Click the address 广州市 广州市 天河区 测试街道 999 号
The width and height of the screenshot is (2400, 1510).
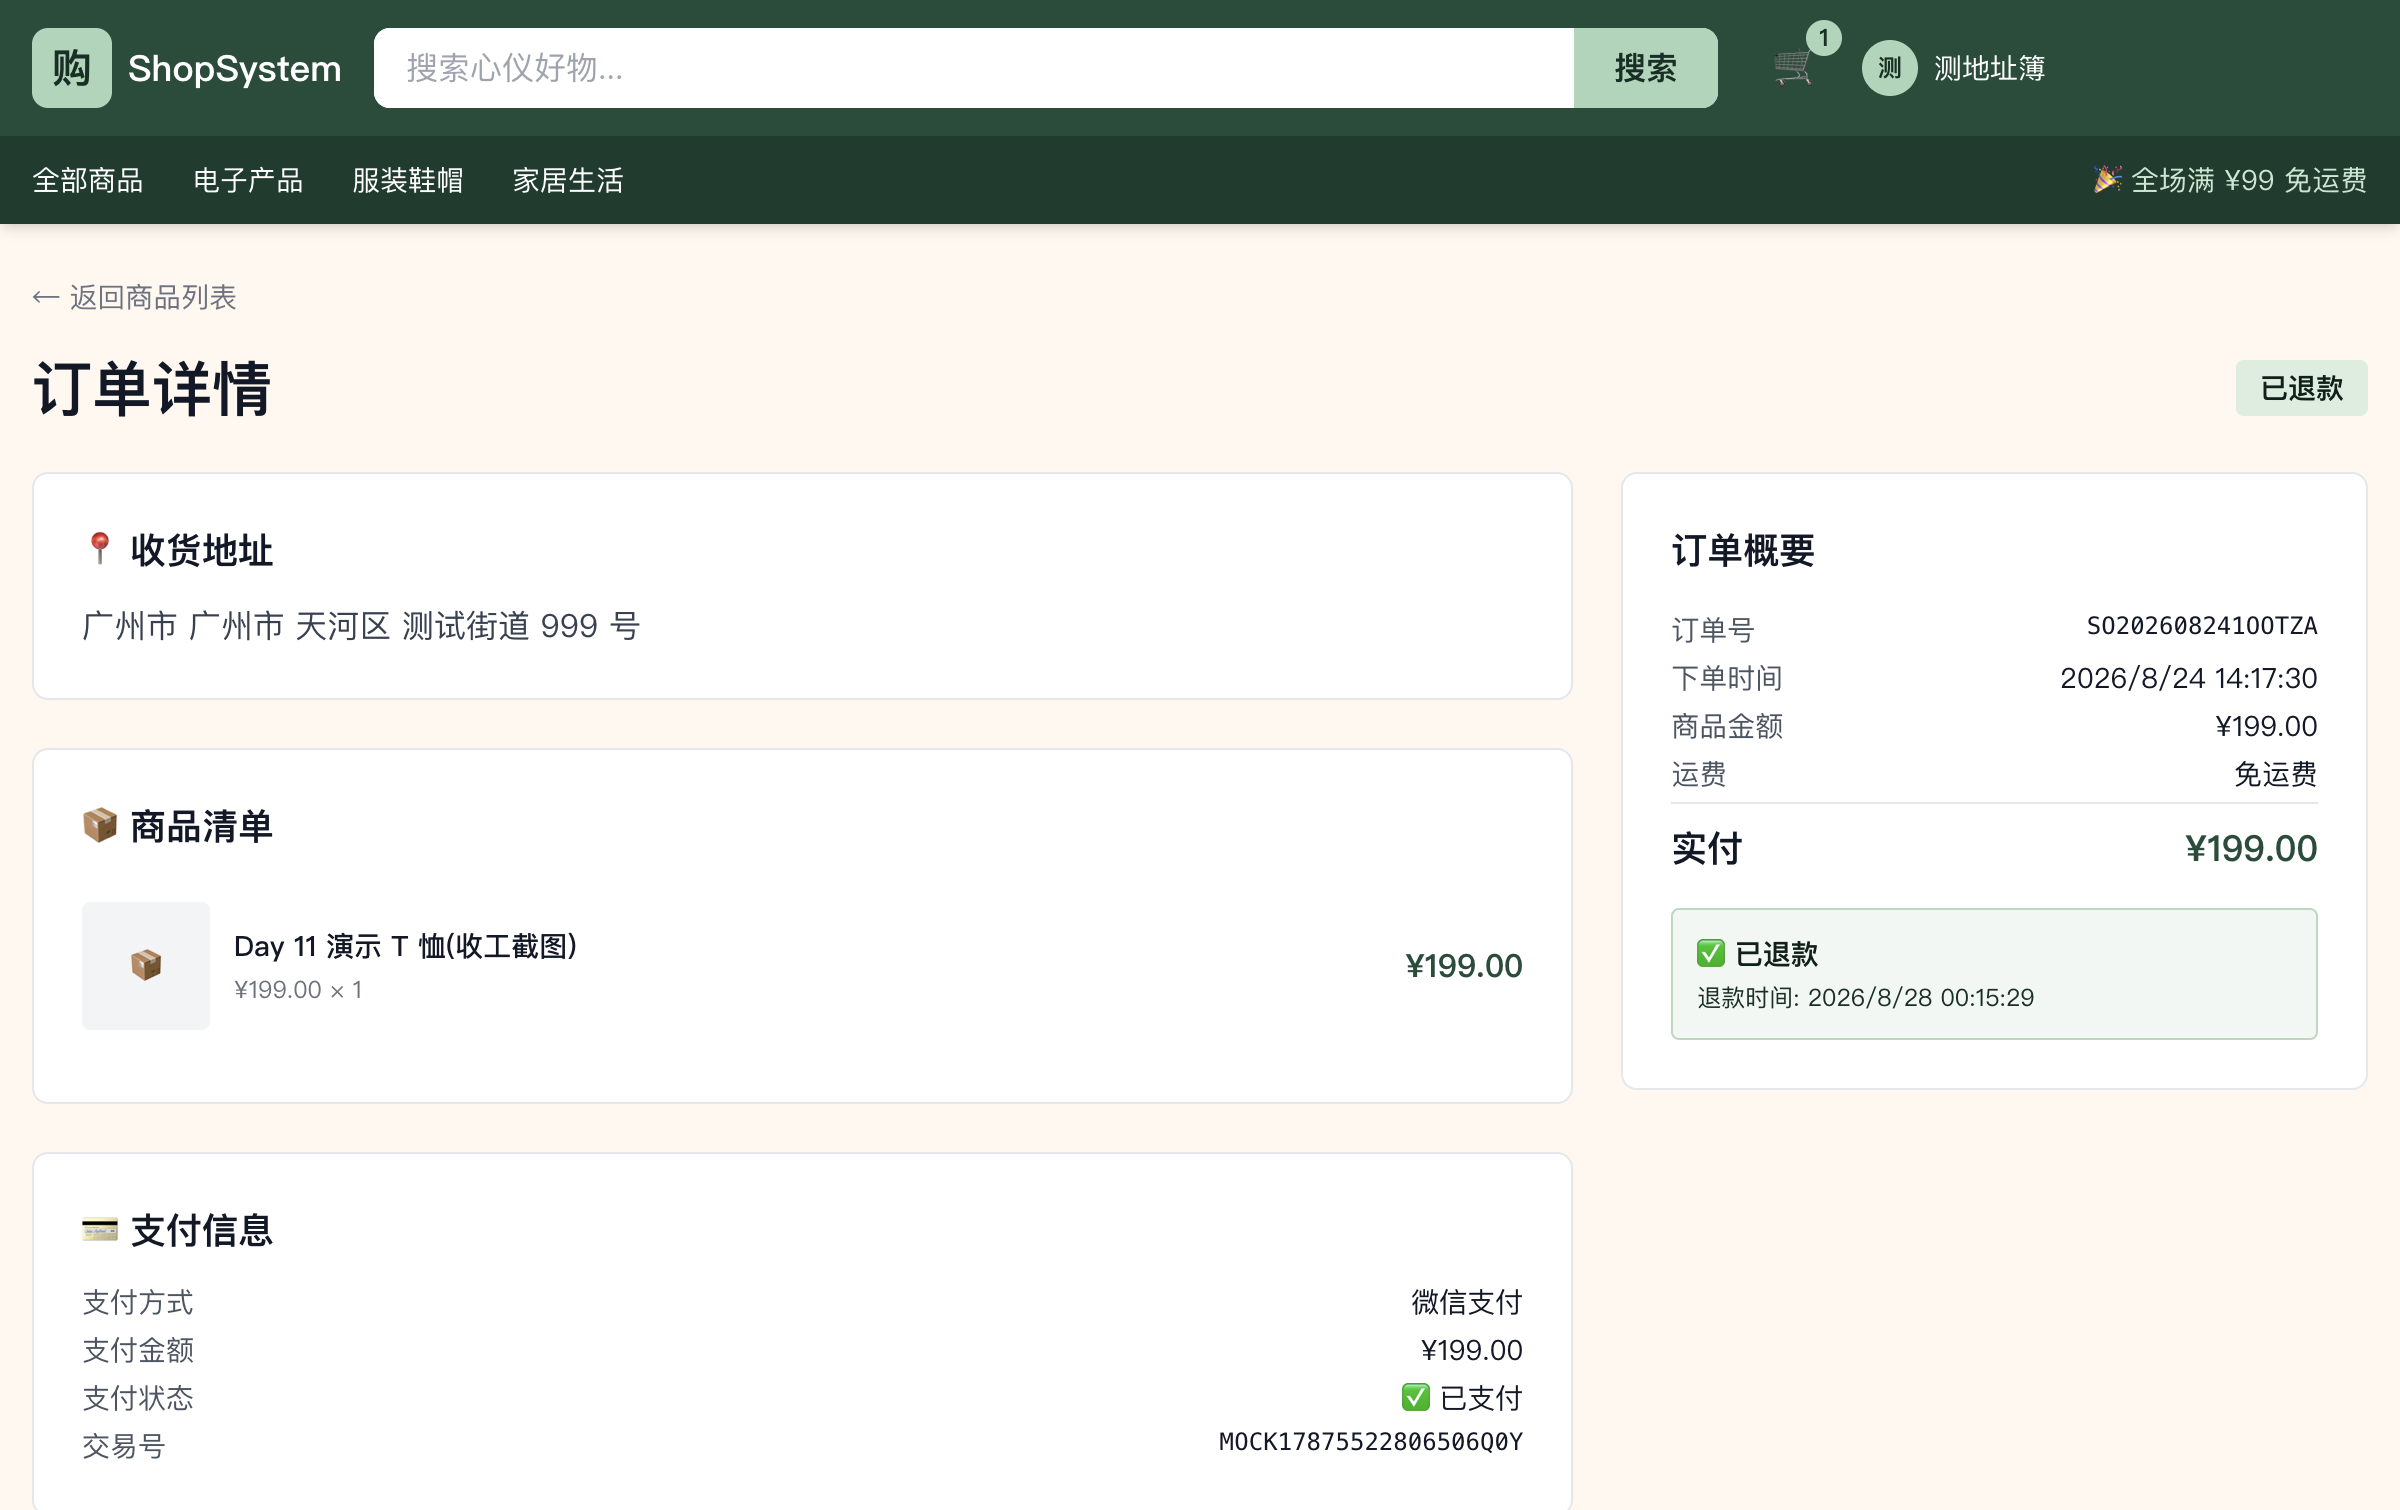361,626
